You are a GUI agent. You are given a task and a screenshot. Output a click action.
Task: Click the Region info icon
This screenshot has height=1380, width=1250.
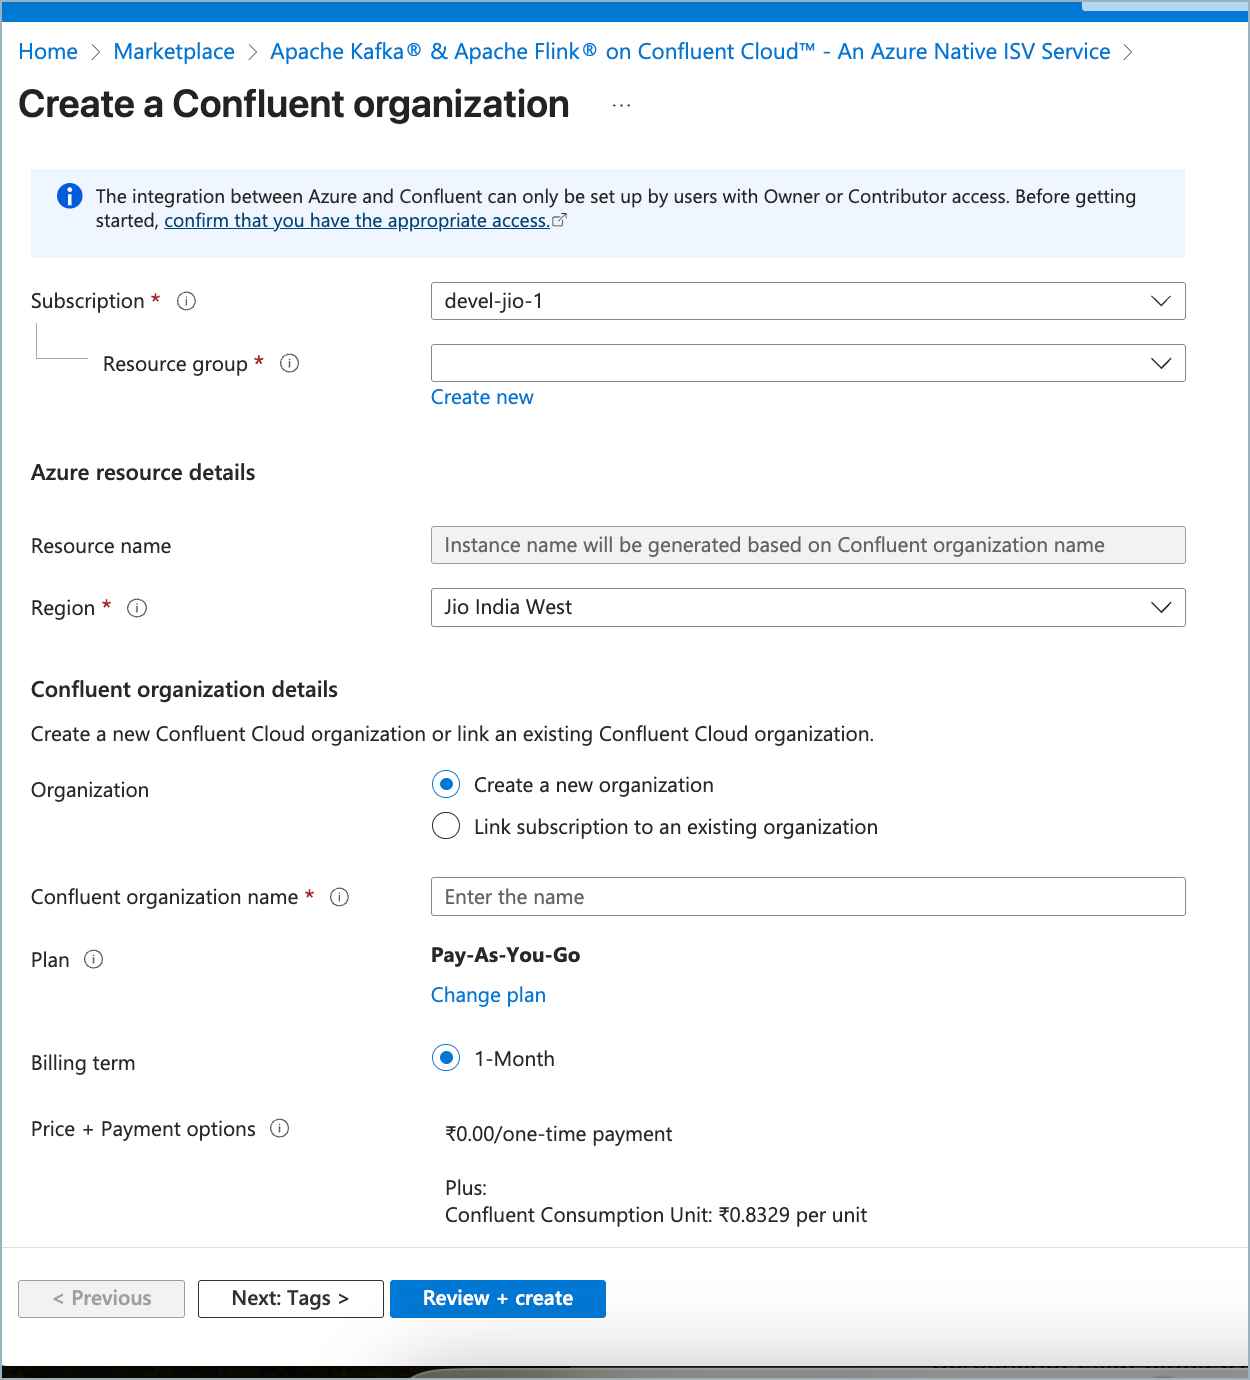click(x=138, y=608)
